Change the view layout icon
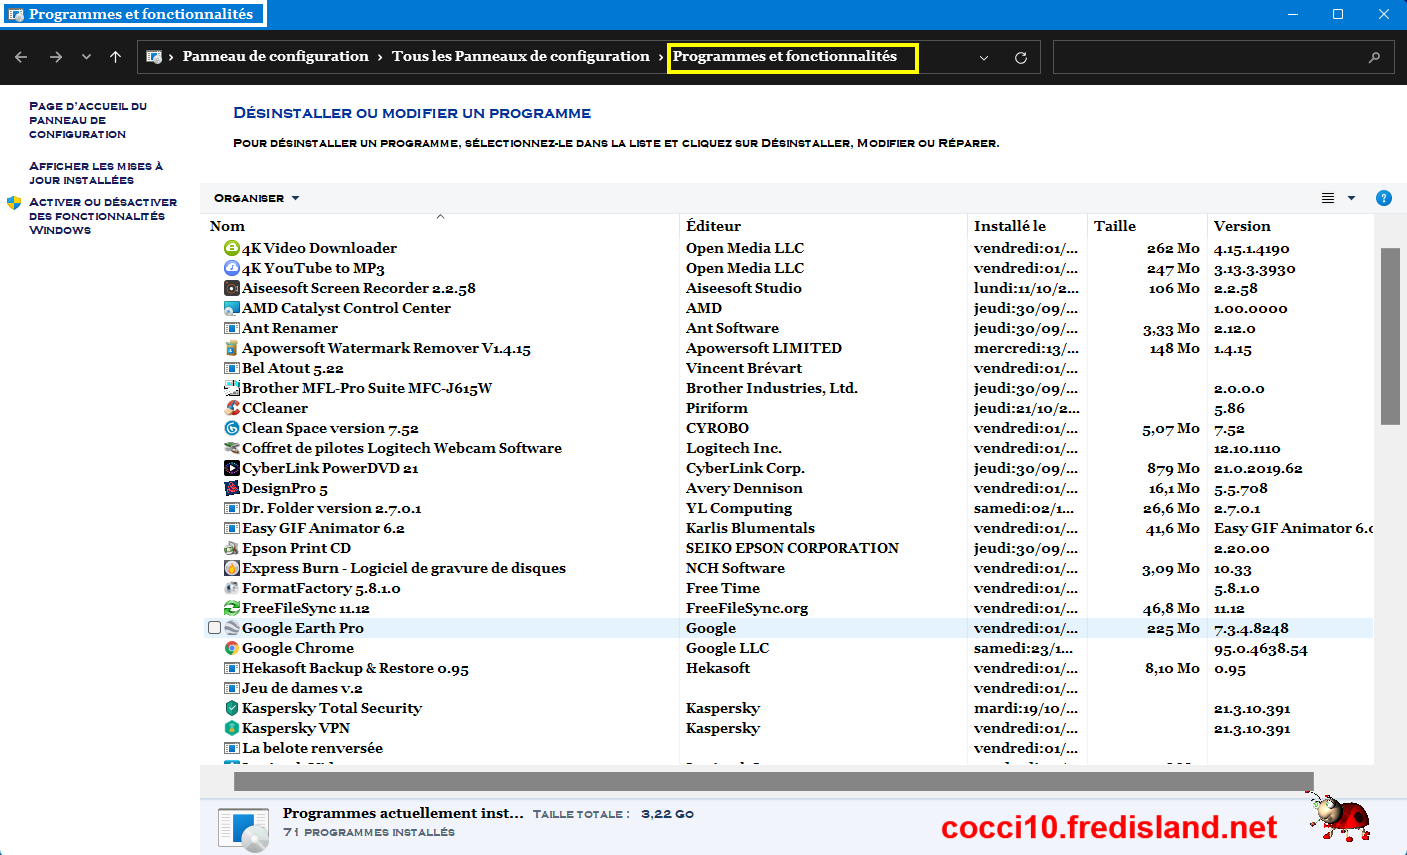The height and width of the screenshot is (855, 1407). pos(1328,198)
